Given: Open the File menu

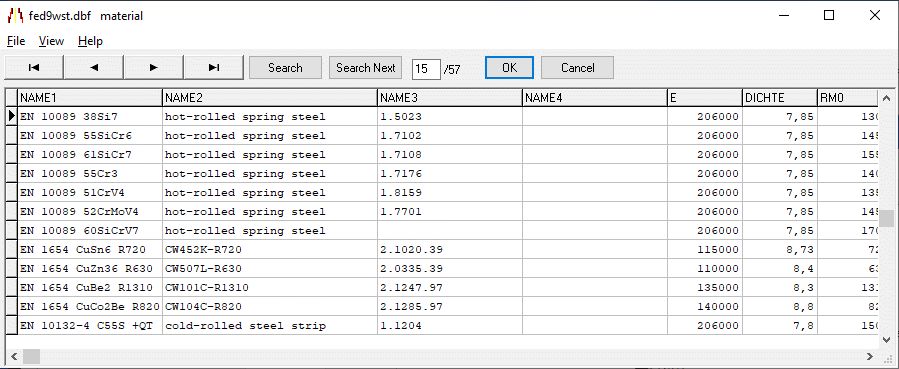Looking at the screenshot, I should point(16,41).
